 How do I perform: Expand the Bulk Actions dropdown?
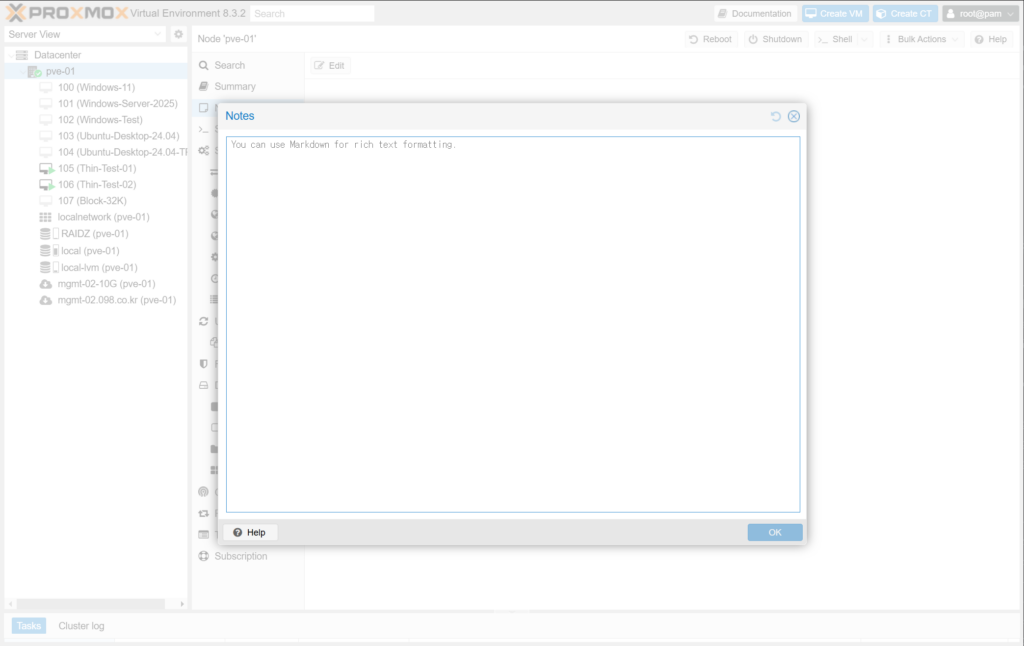922,39
